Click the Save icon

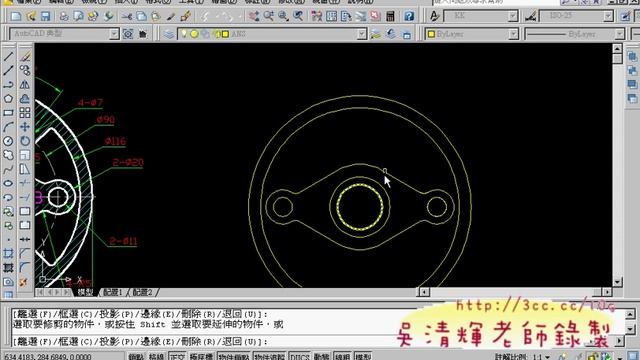click(45, 16)
